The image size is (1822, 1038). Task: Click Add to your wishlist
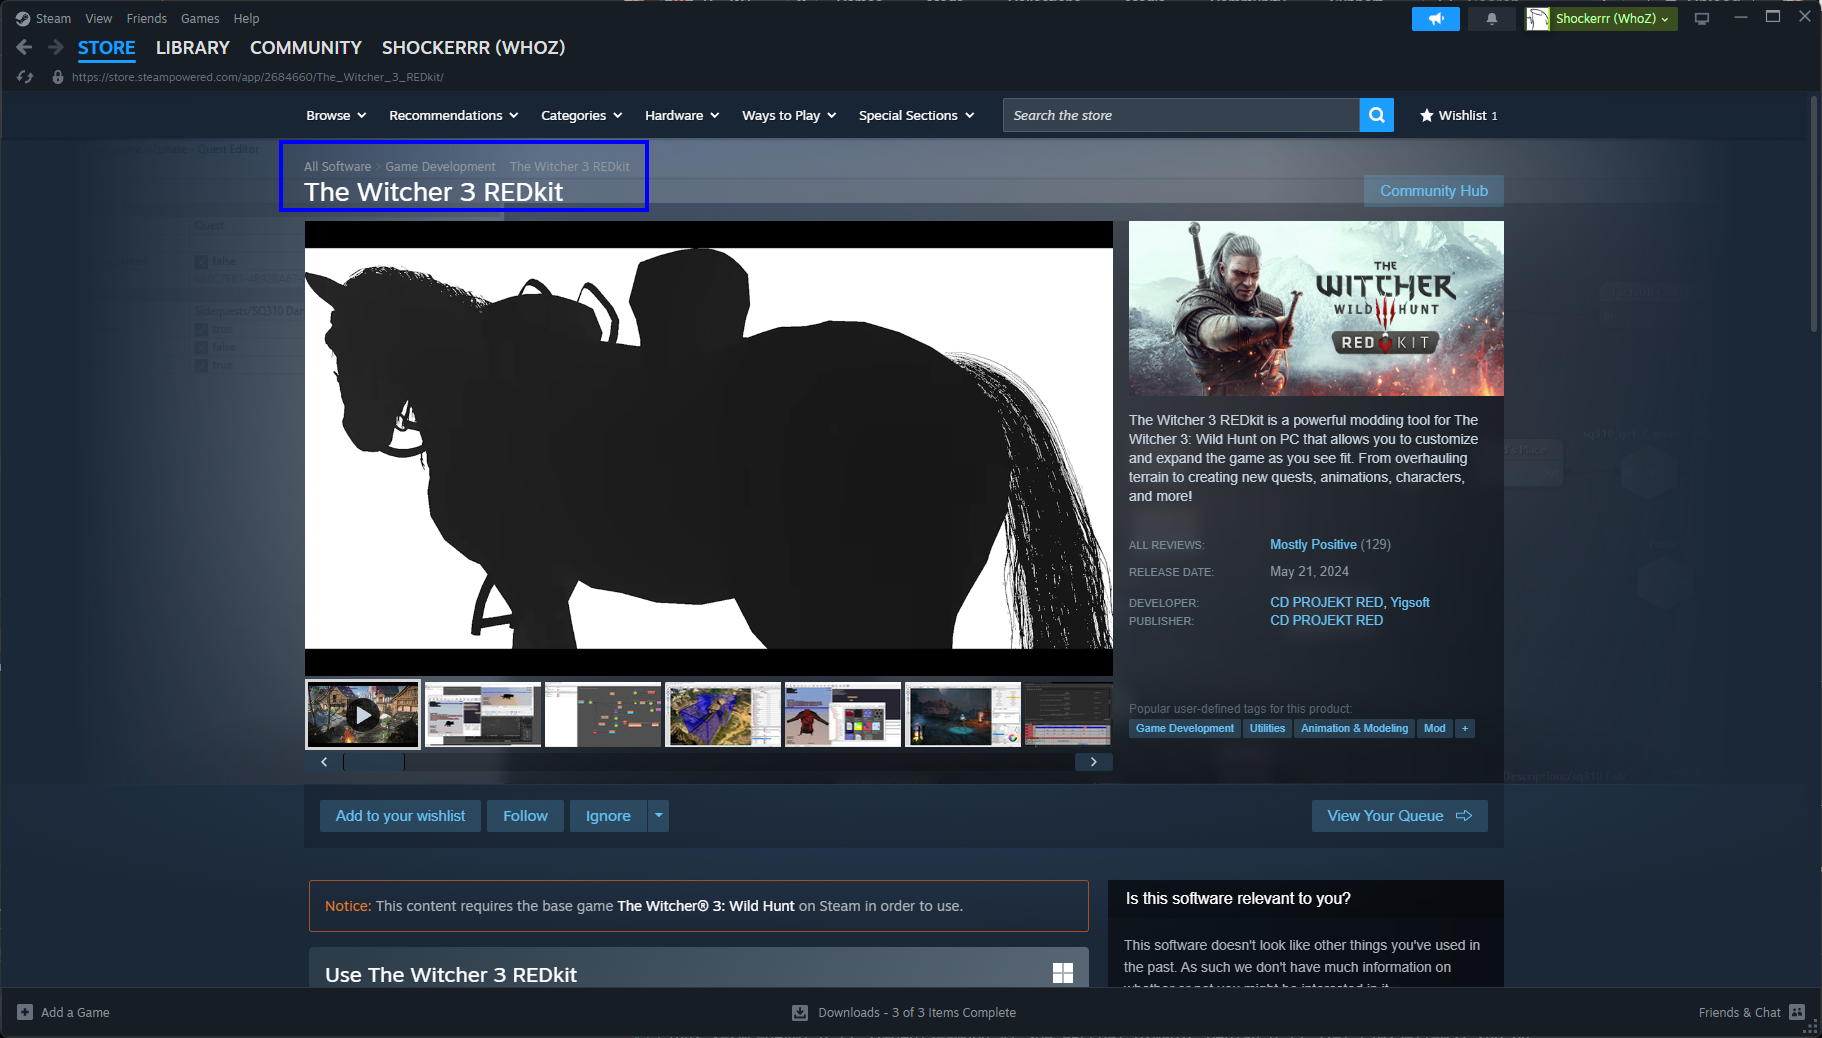pos(400,816)
